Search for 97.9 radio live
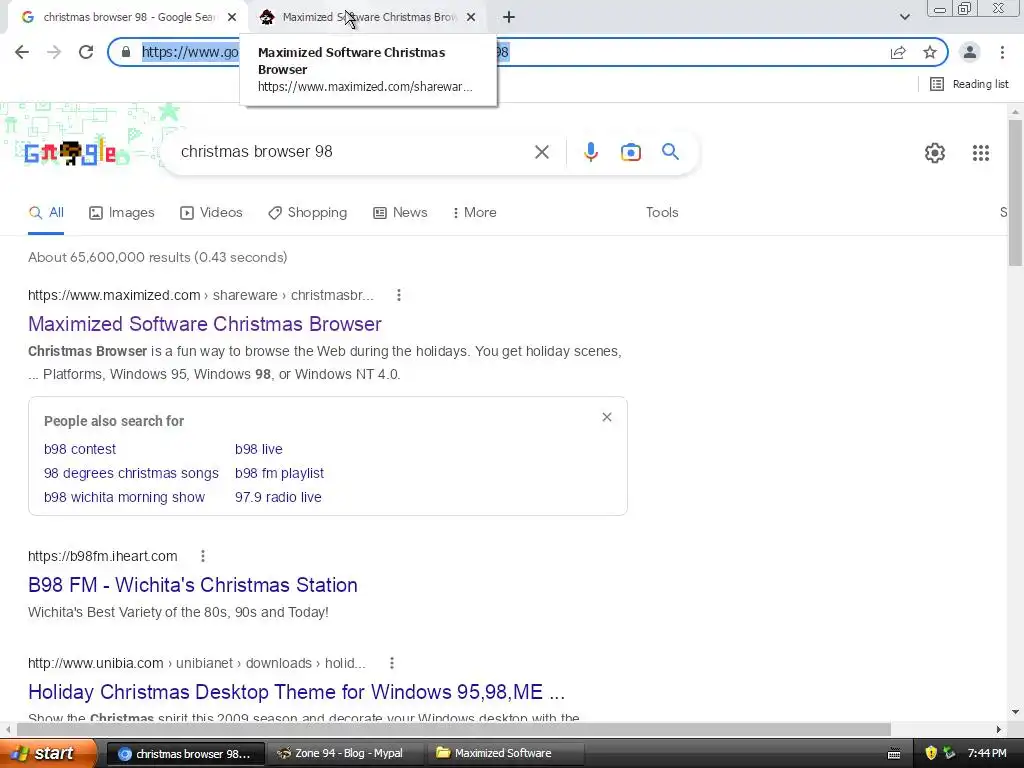The image size is (1024, 768). click(x=278, y=497)
